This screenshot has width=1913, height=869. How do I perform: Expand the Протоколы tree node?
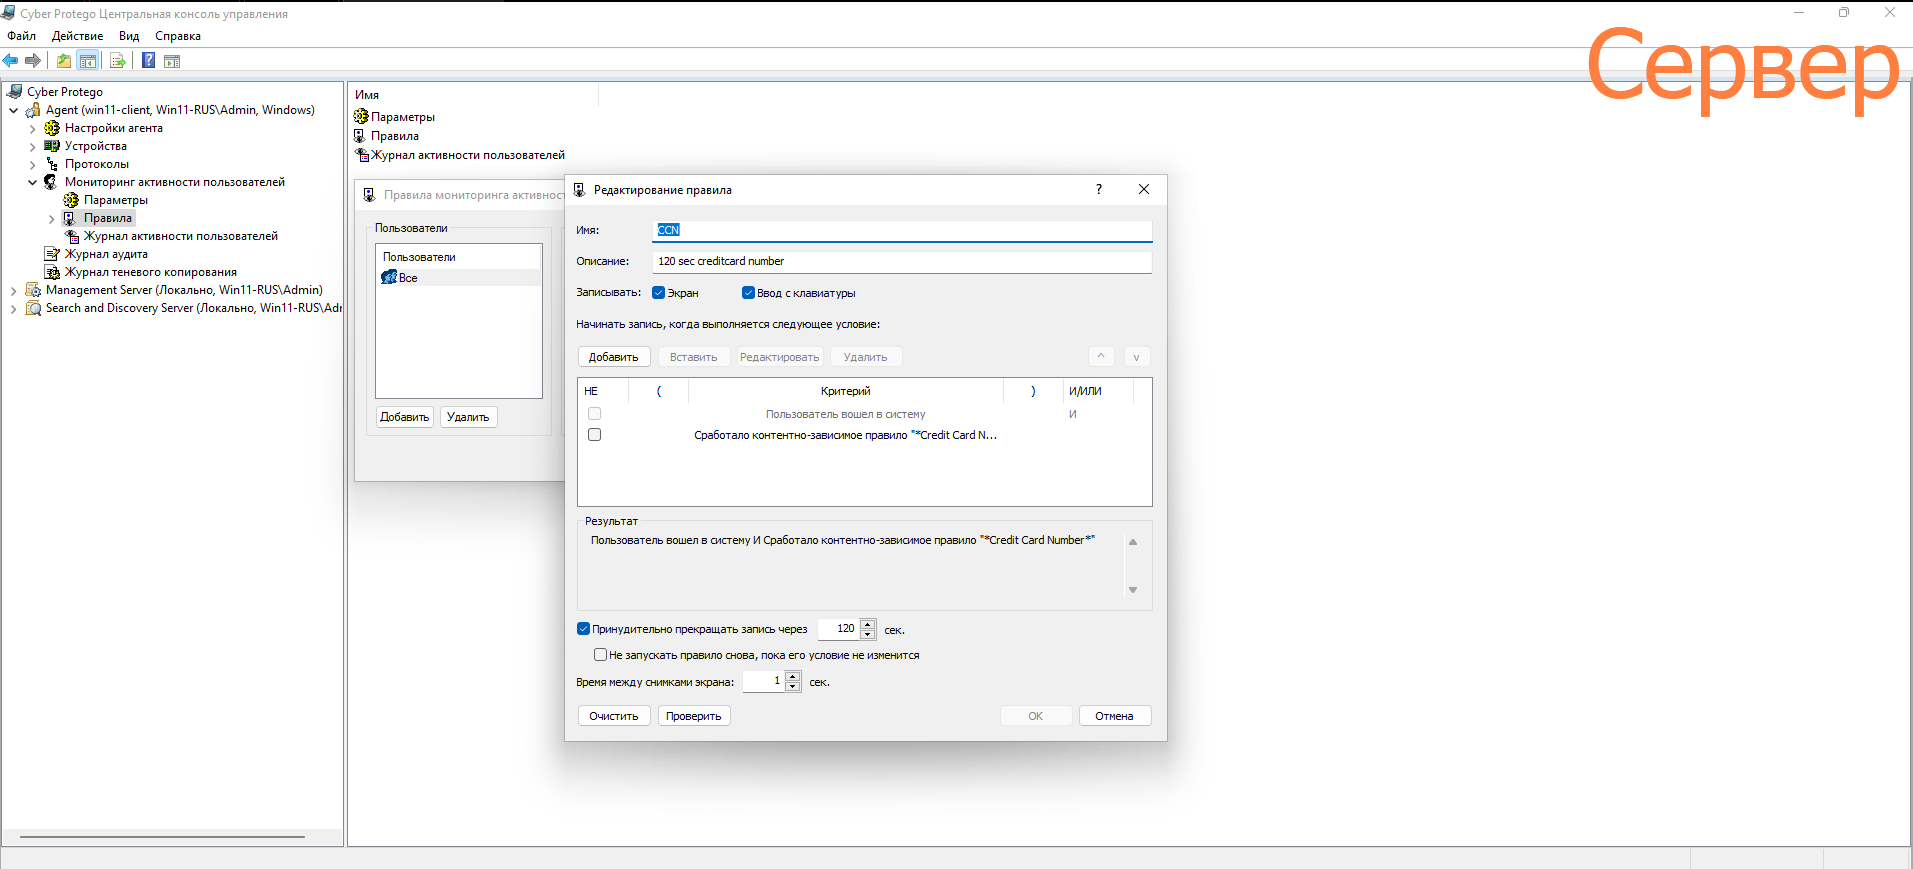[x=33, y=165]
